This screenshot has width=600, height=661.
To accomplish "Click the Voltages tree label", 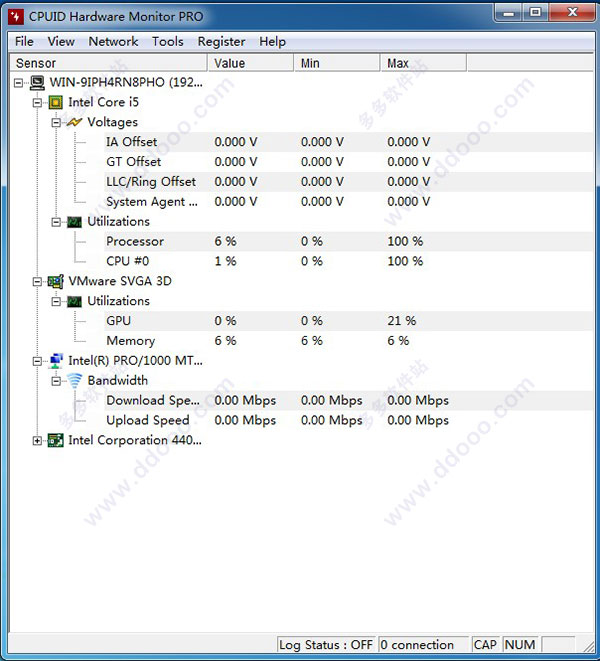I will point(113,122).
